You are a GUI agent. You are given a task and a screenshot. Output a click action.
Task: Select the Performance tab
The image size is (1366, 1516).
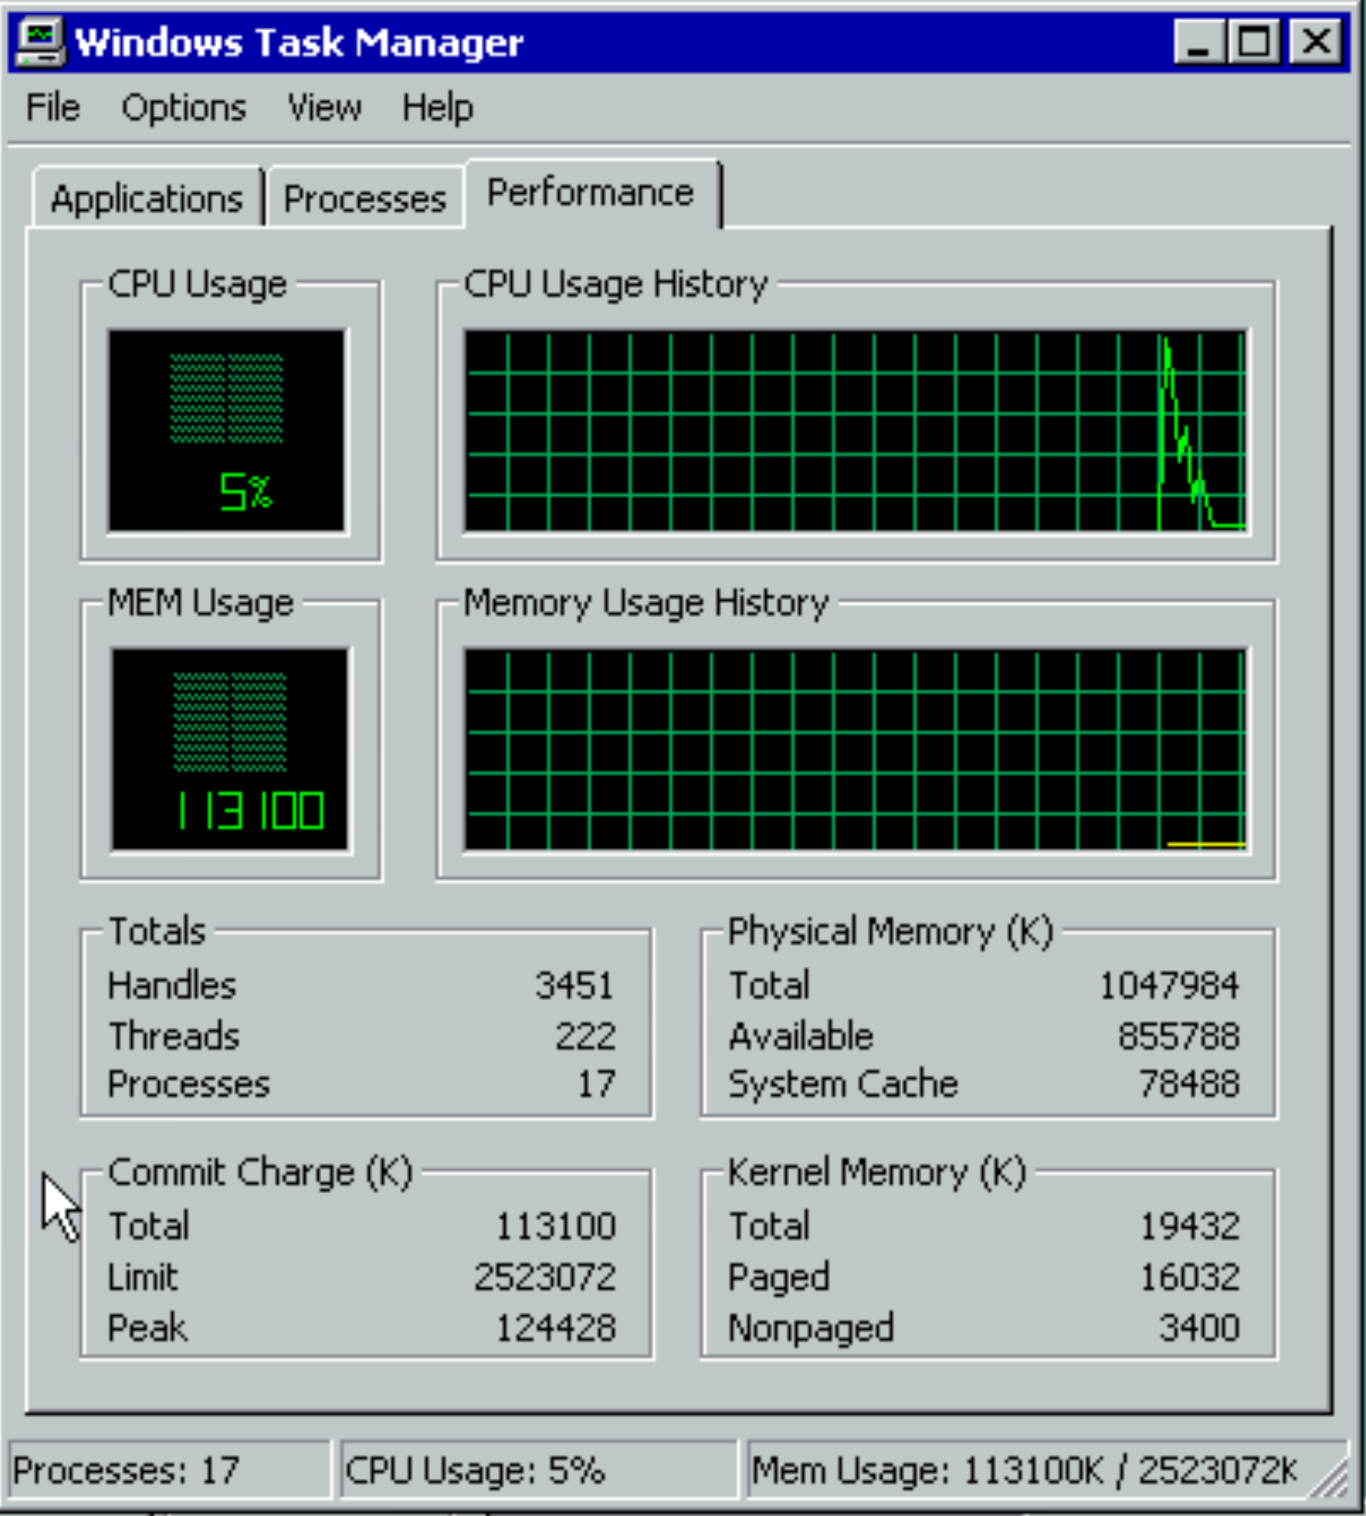tap(591, 192)
